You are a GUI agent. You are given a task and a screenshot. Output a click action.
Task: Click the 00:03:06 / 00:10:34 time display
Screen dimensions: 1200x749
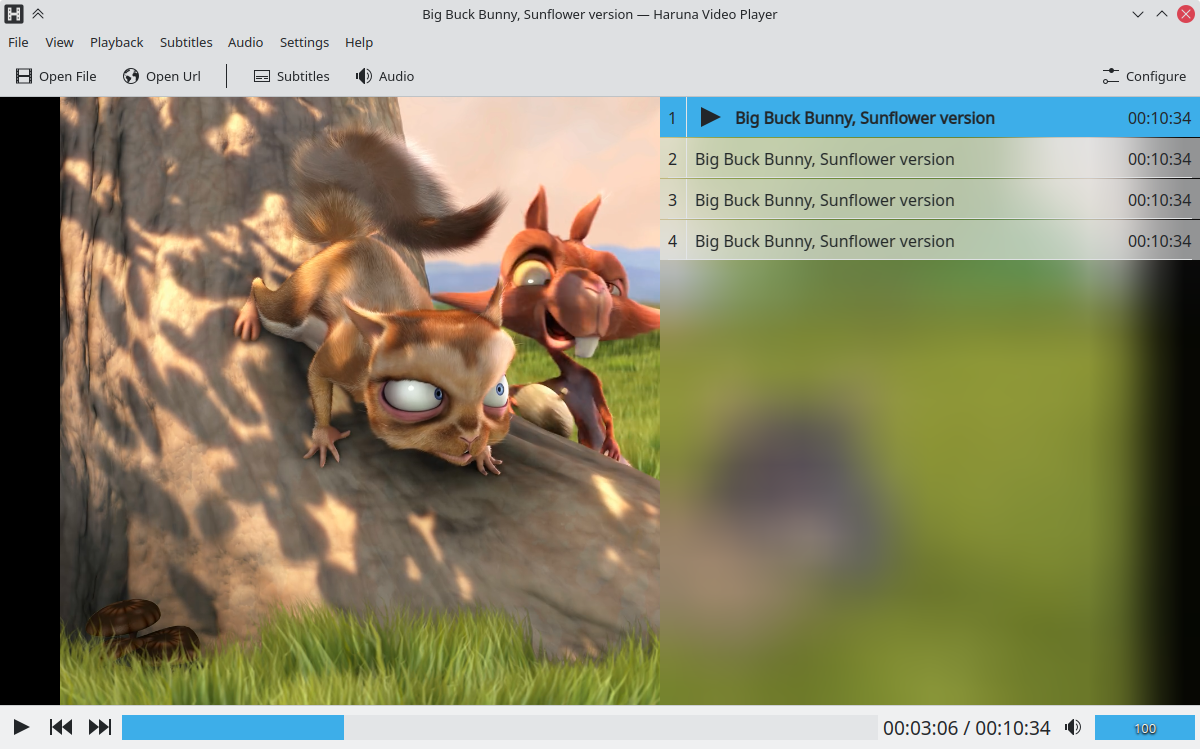[967, 728]
